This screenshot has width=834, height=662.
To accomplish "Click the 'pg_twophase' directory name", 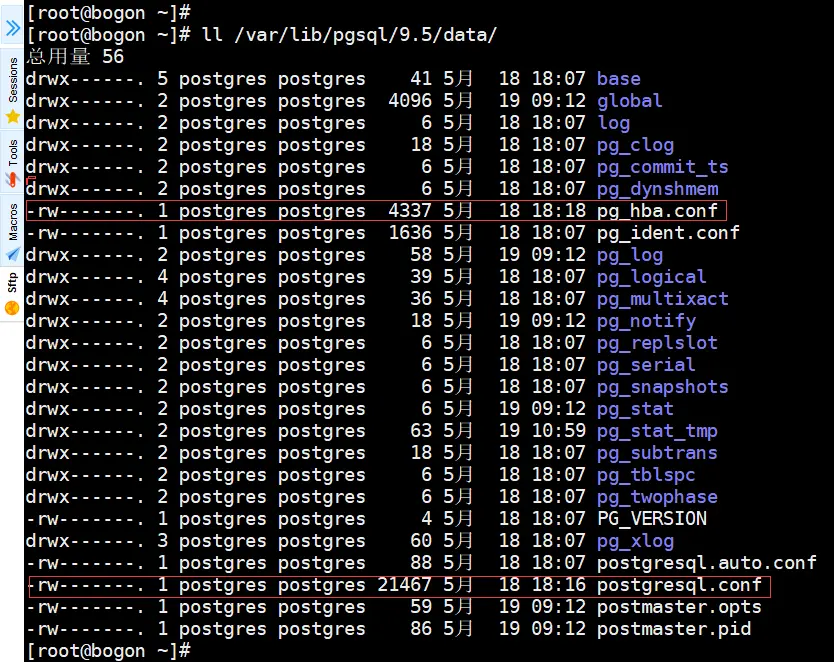I will [657, 497].
